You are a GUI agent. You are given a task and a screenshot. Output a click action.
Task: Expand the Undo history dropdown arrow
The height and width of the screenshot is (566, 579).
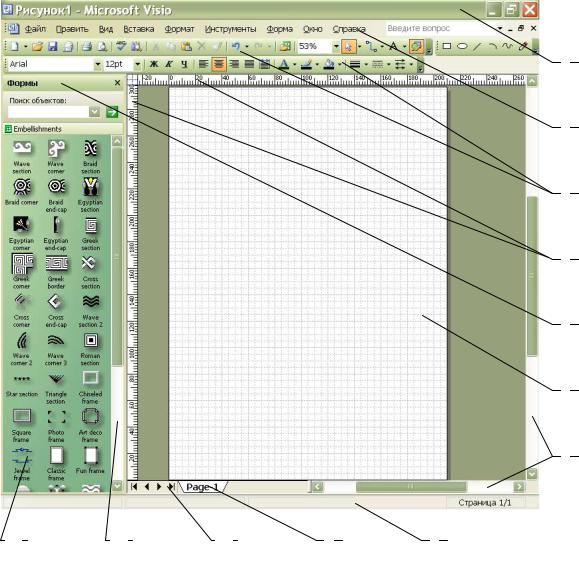tap(247, 47)
